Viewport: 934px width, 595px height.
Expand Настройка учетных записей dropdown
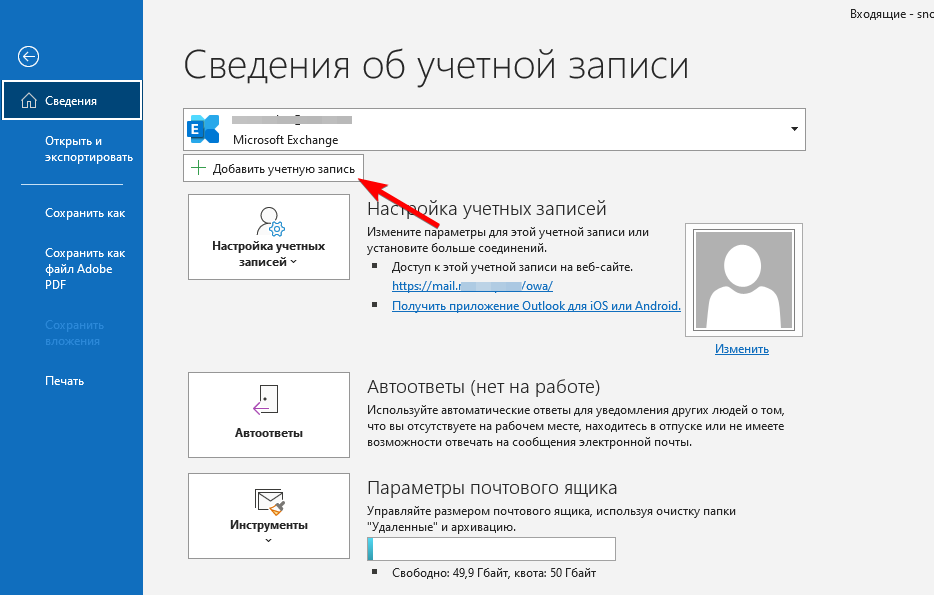tap(294, 262)
